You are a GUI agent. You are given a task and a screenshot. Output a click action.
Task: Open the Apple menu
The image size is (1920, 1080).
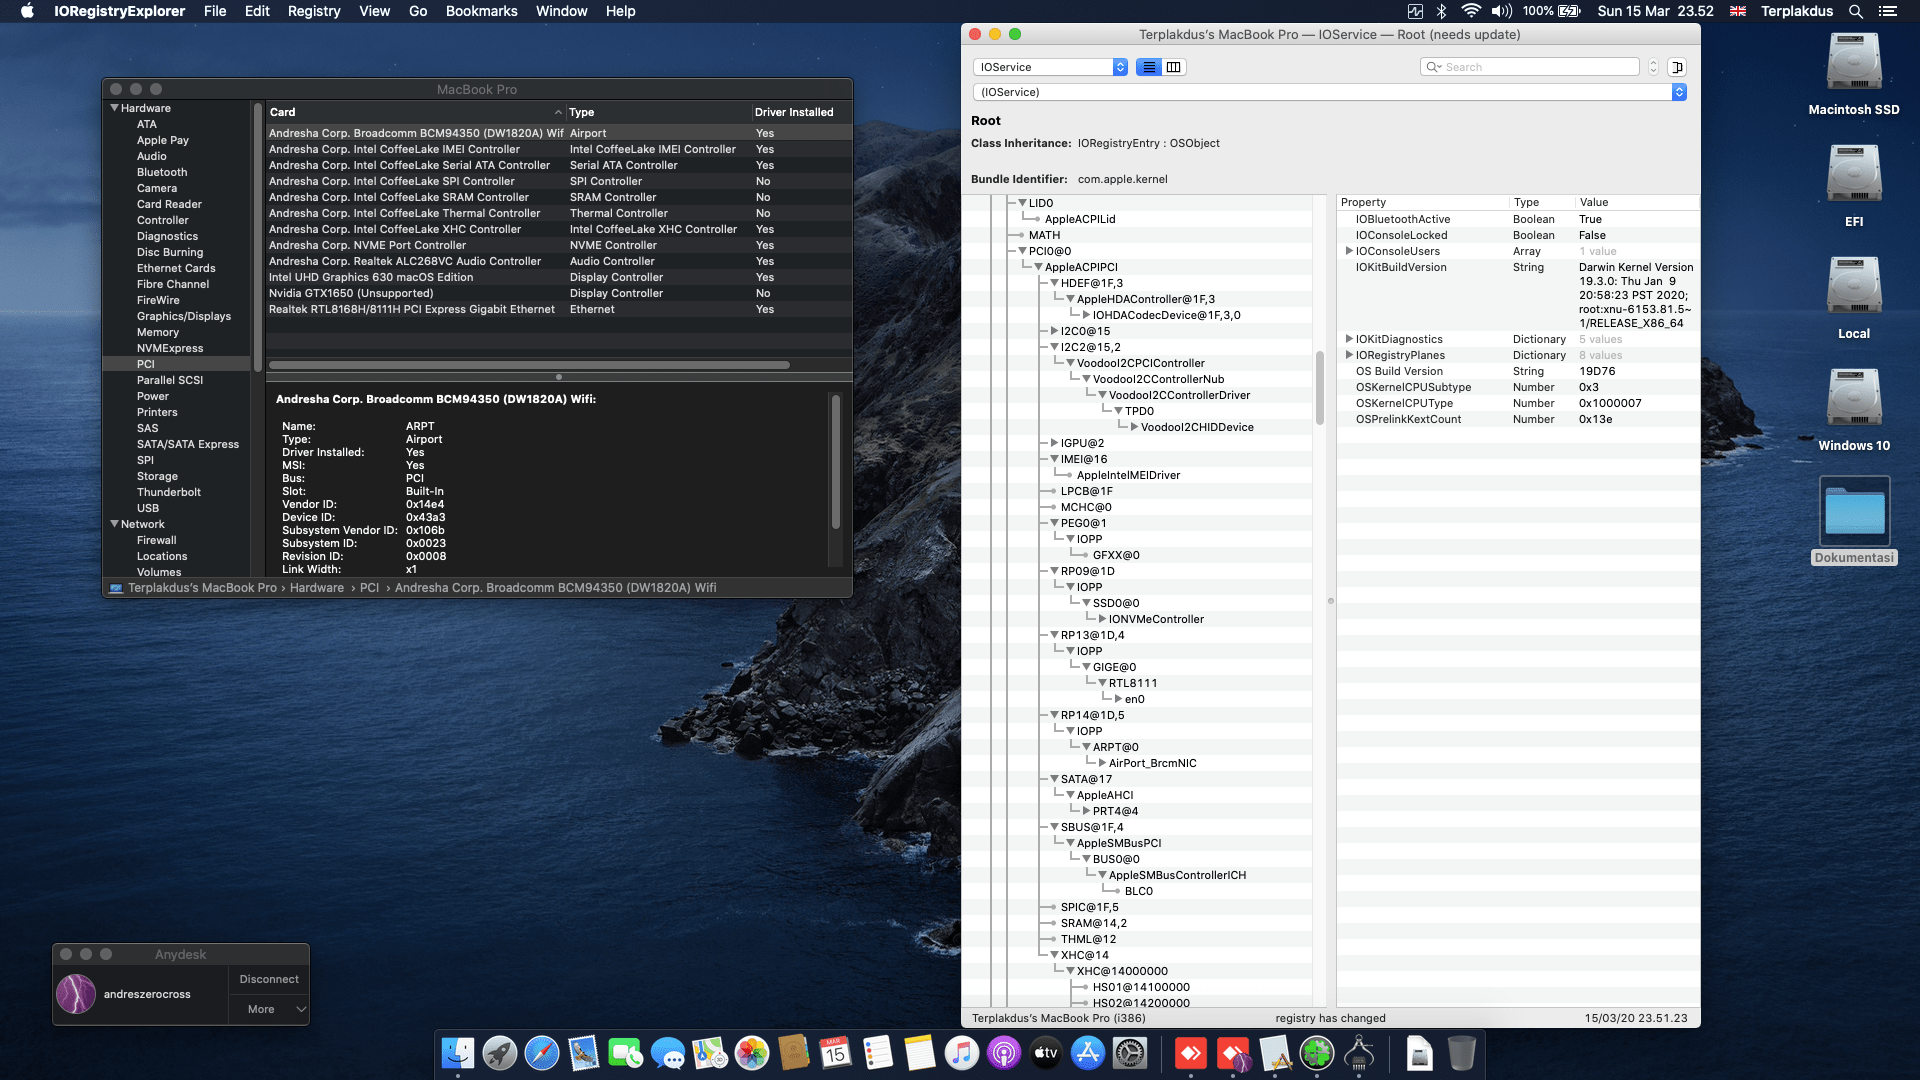click(27, 11)
